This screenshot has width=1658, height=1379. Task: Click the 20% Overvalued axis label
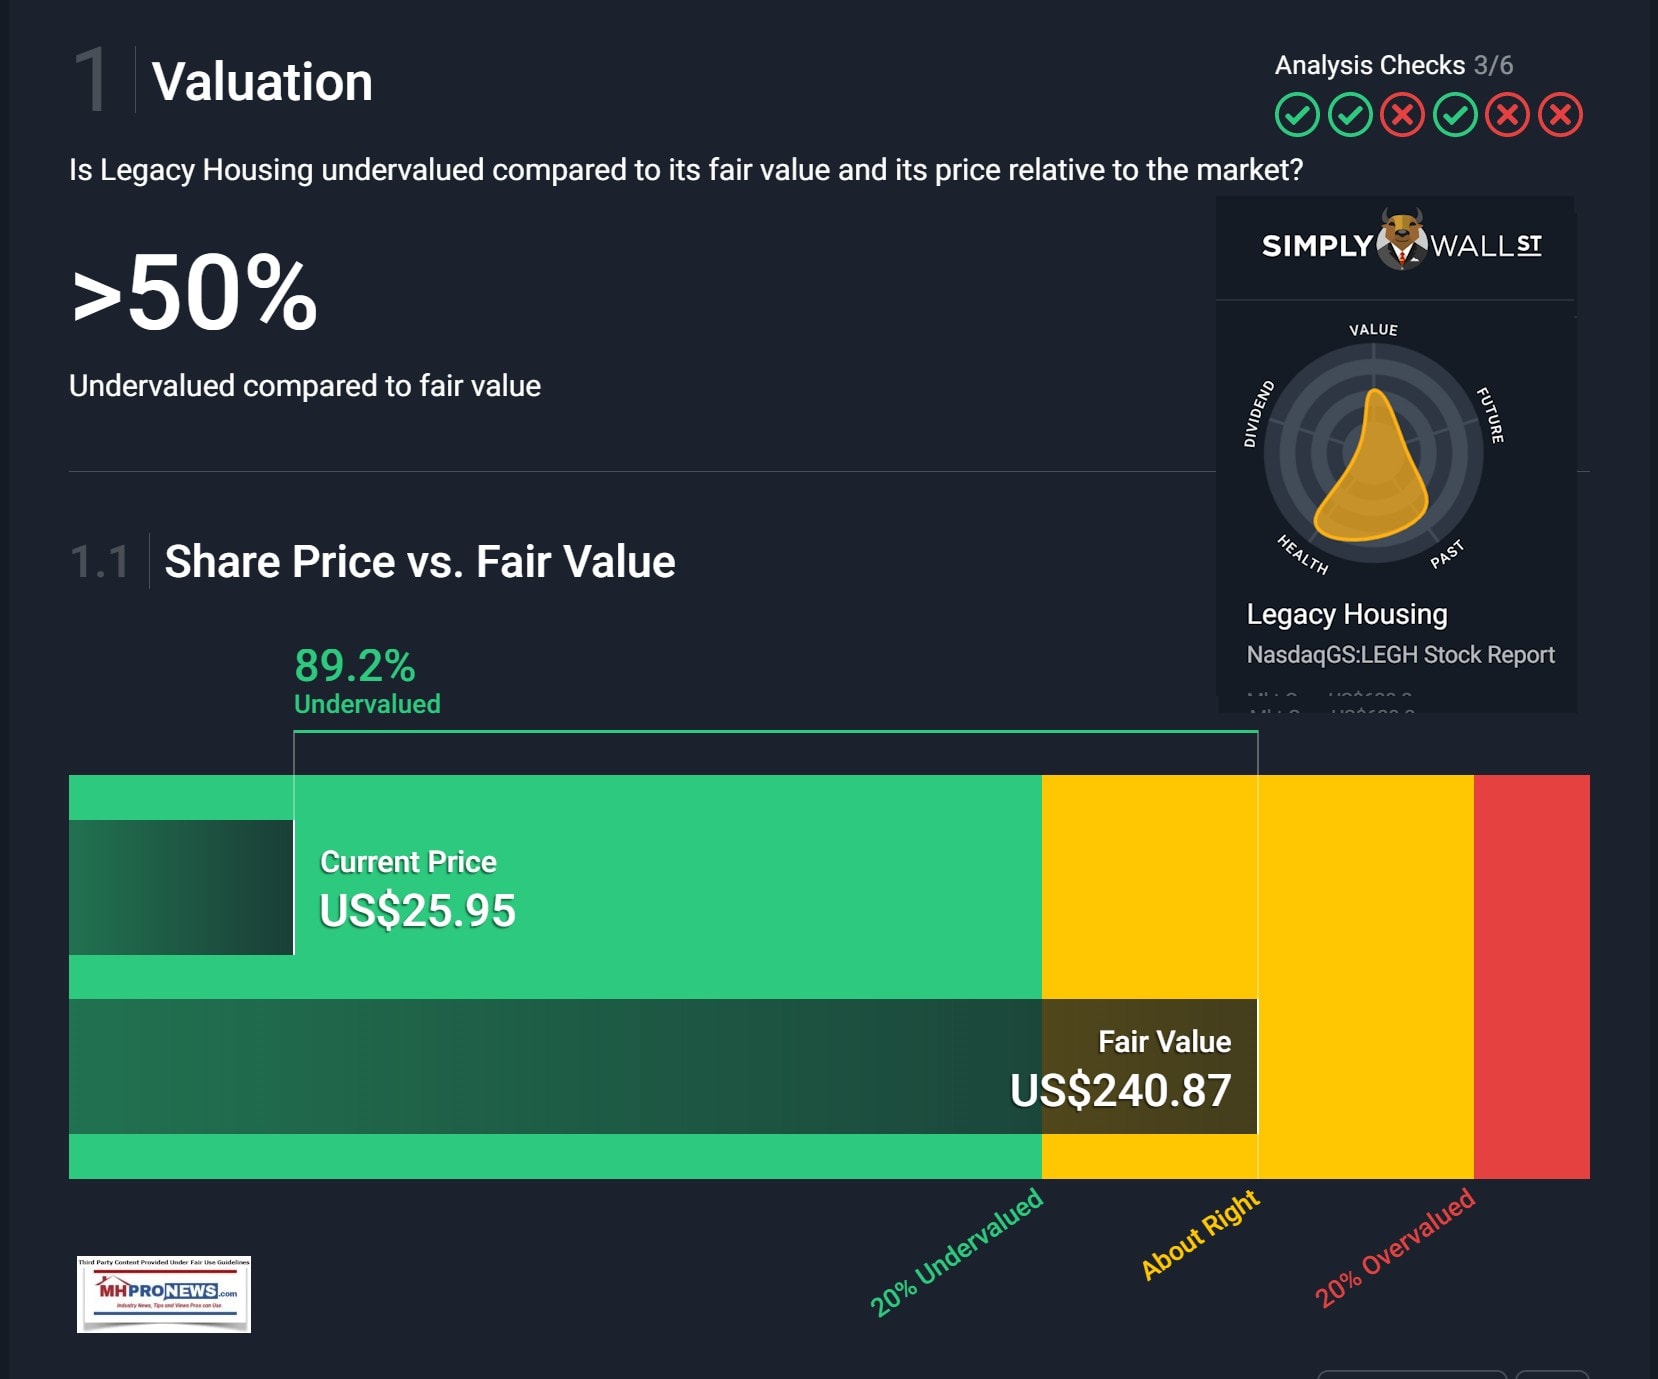pyautogui.click(x=1395, y=1248)
